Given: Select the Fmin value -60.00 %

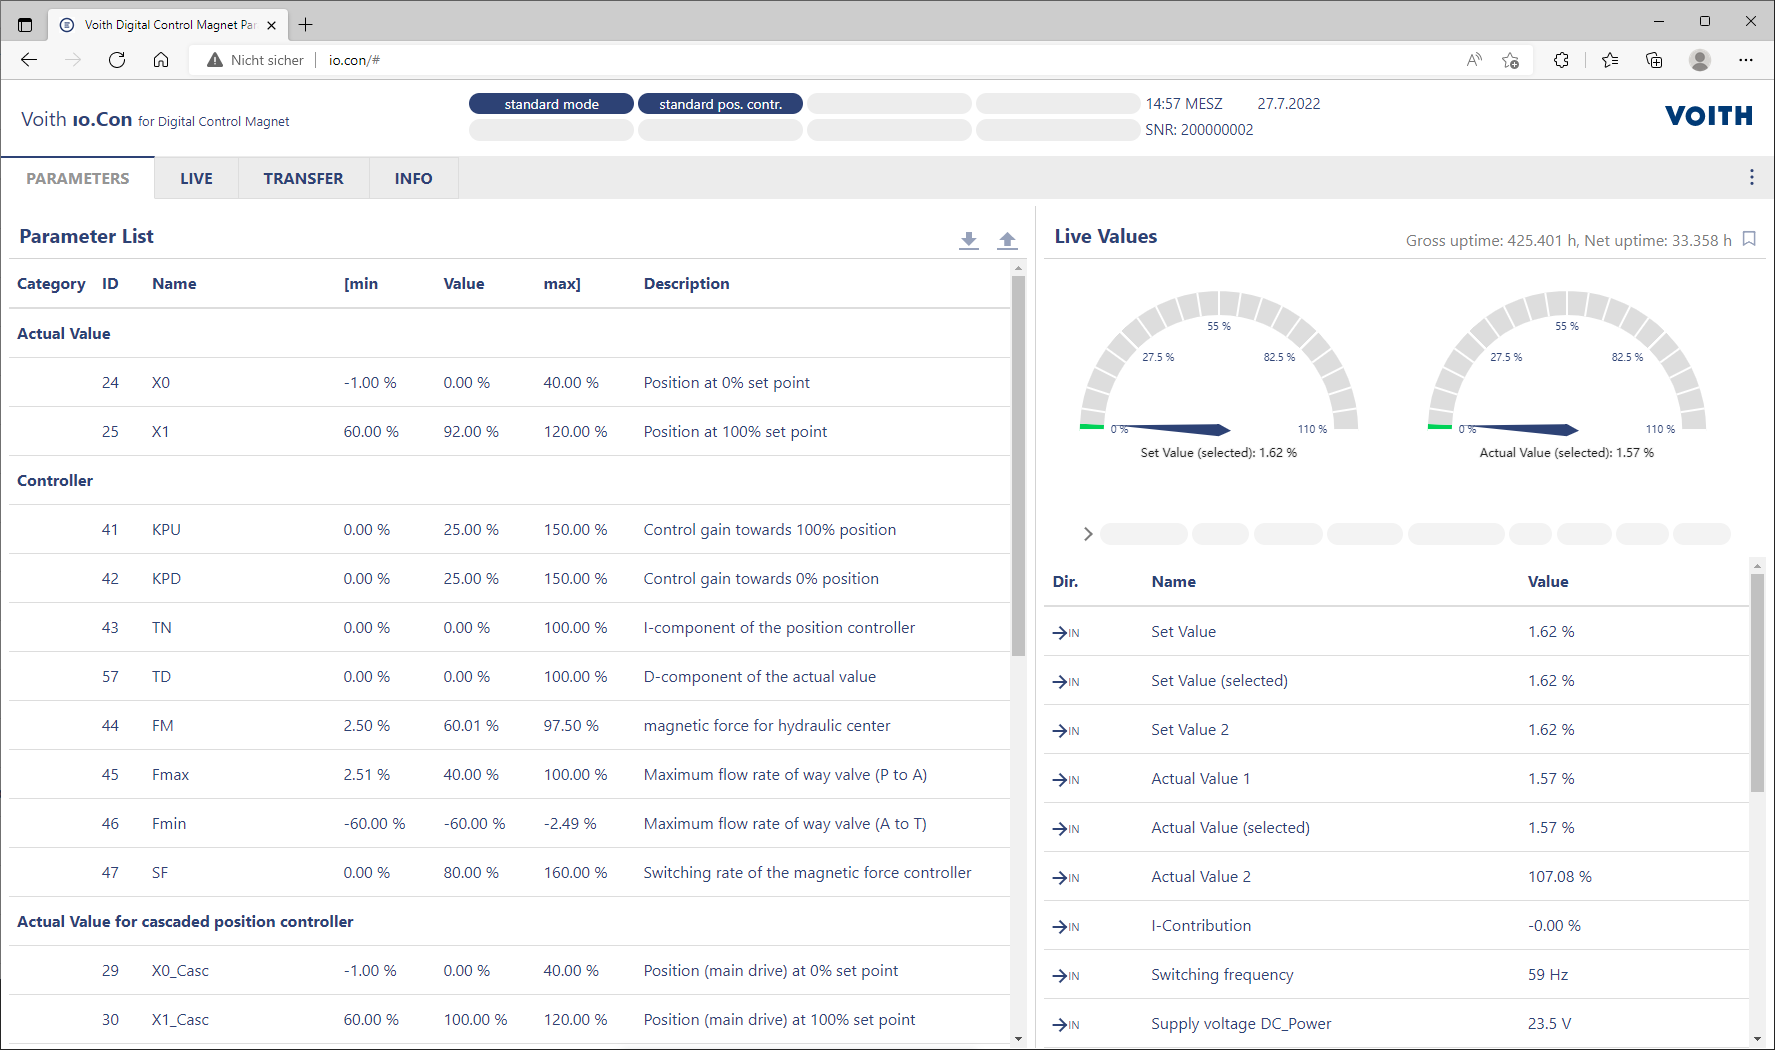Looking at the screenshot, I should pyautogui.click(x=474, y=824).
